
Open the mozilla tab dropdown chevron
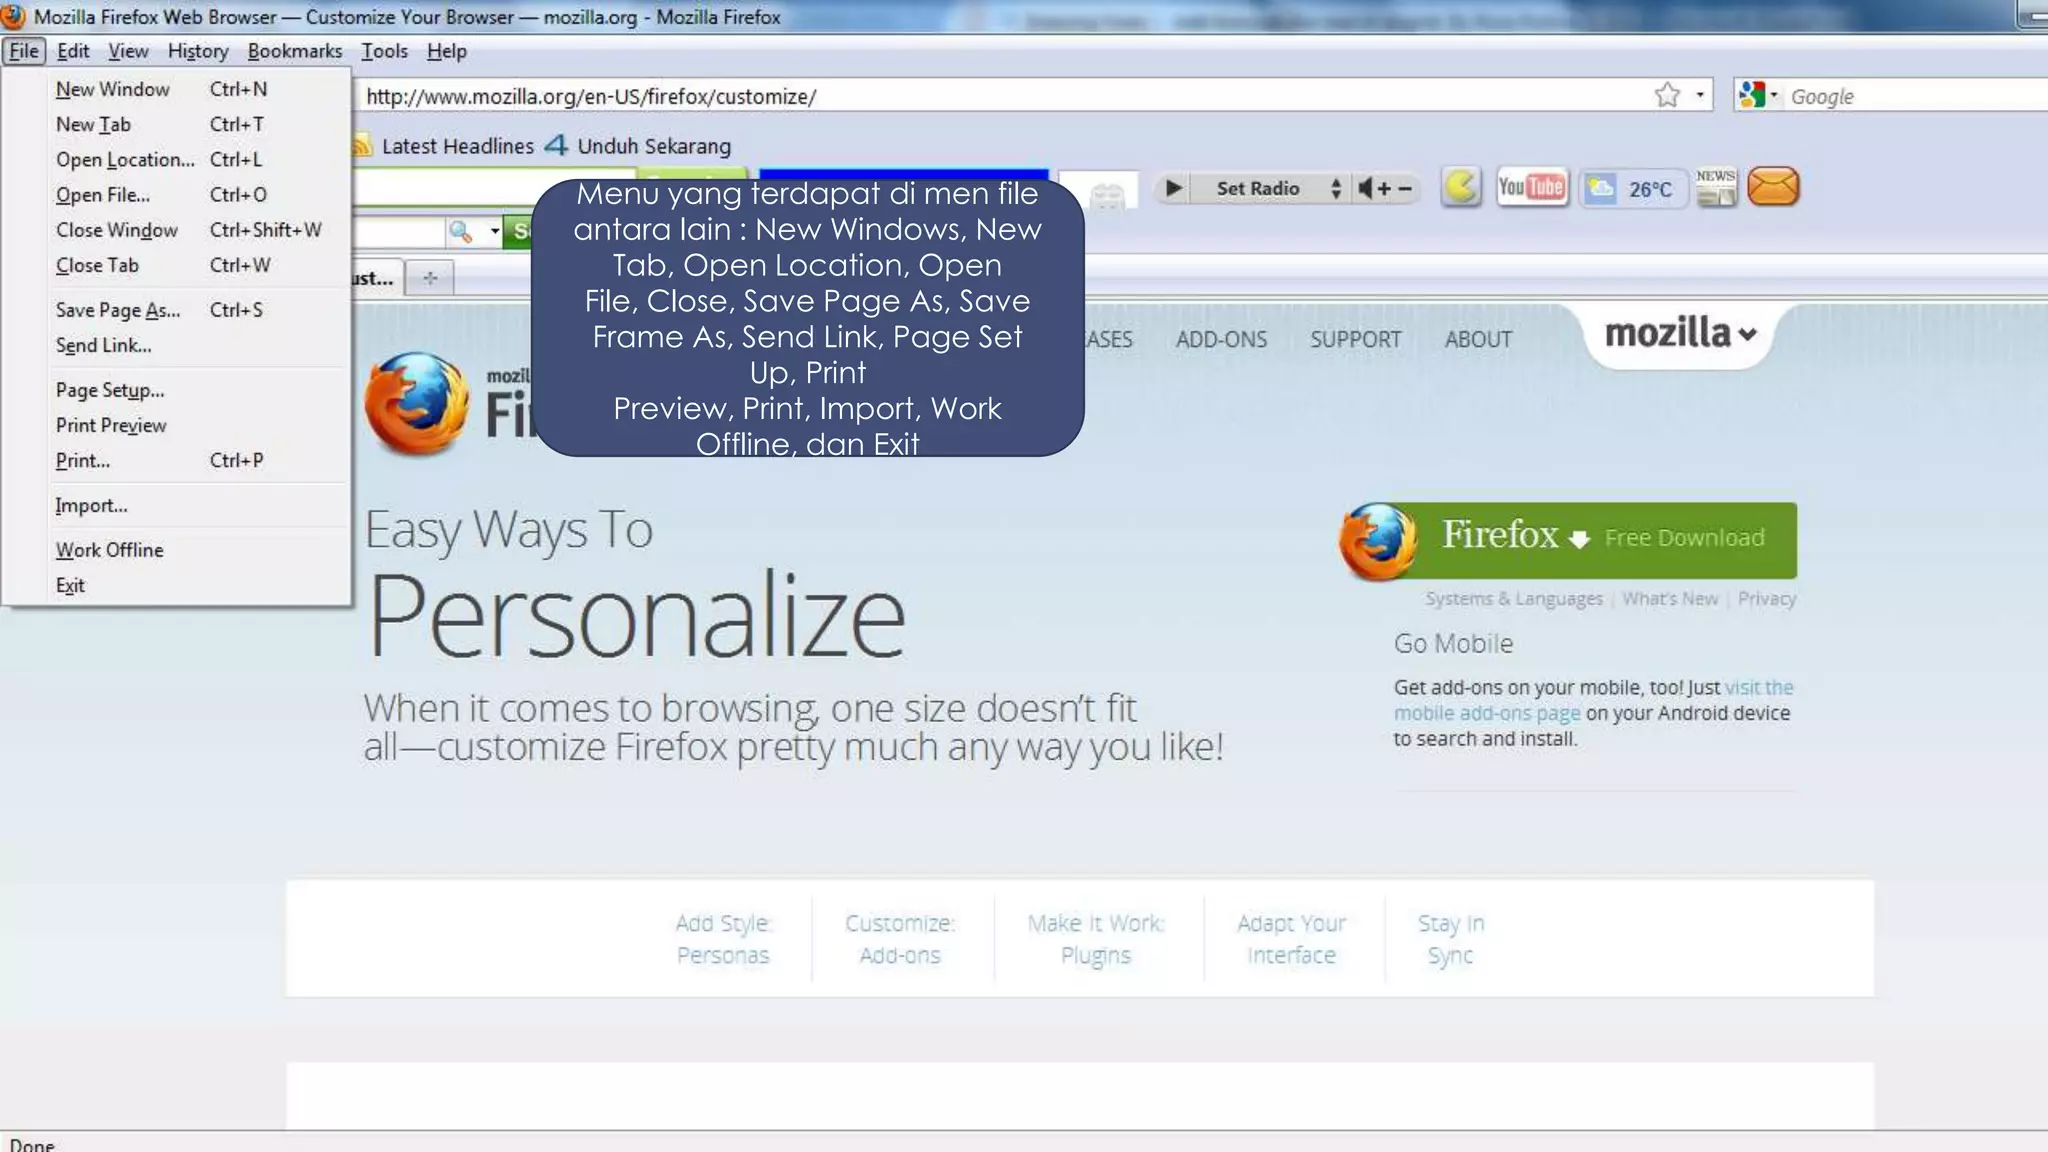pyautogui.click(x=1747, y=335)
